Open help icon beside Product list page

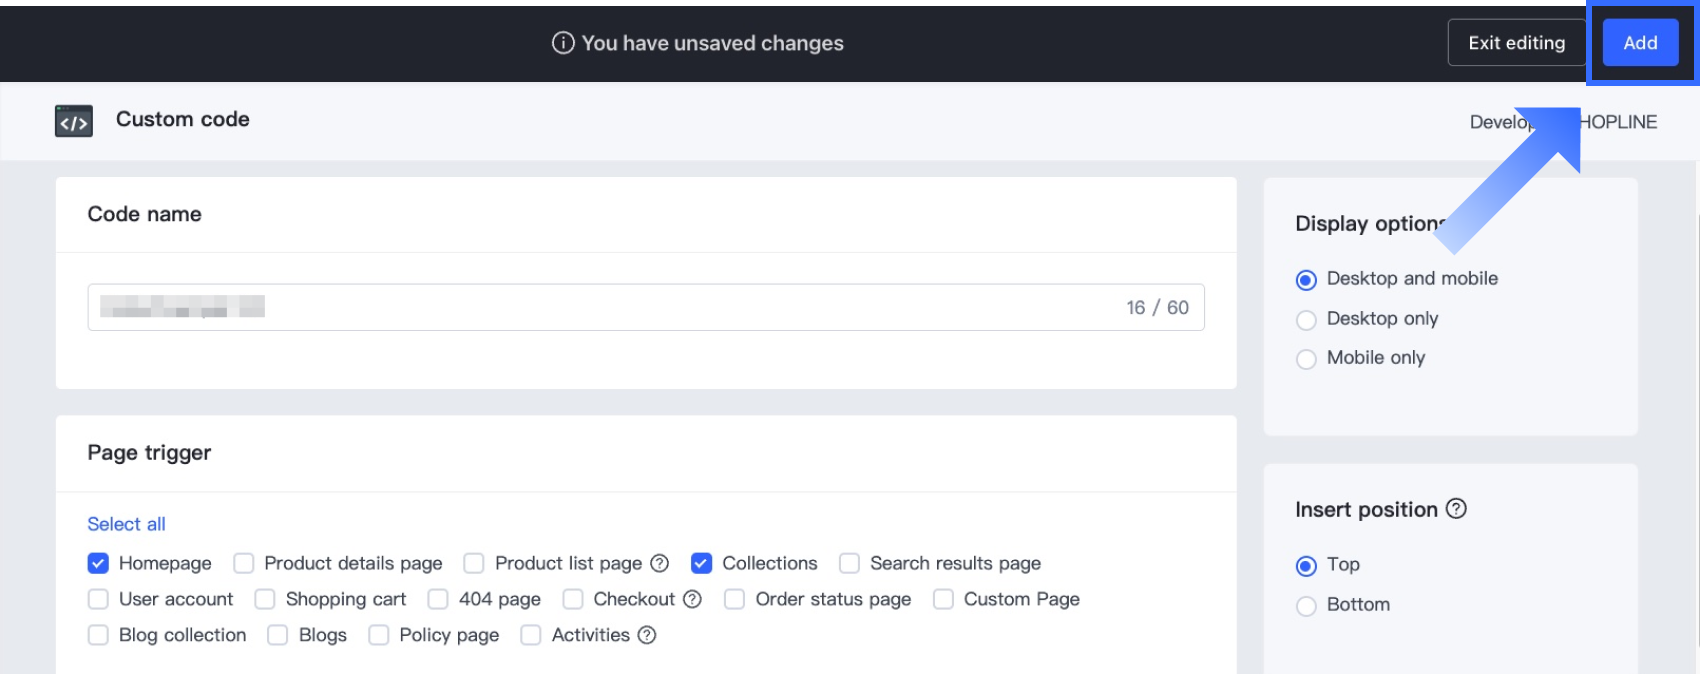point(660,563)
